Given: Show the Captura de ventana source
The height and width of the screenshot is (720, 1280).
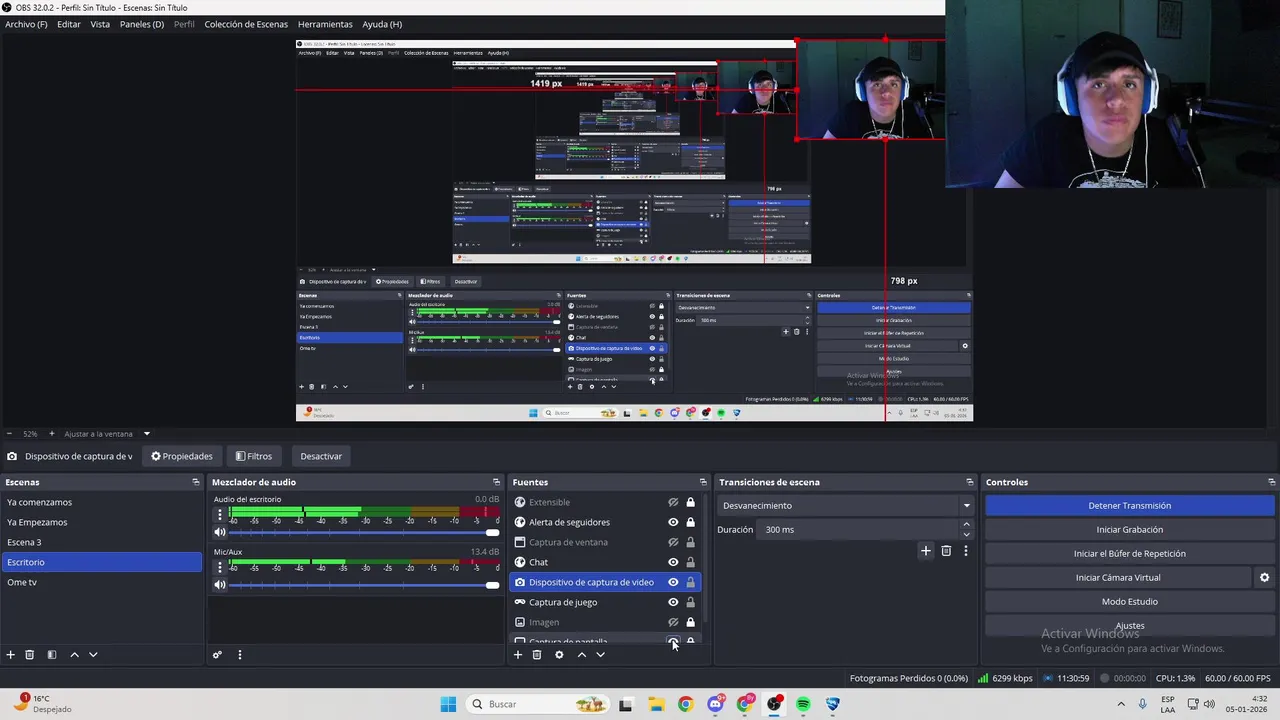Looking at the screenshot, I should [673, 542].
